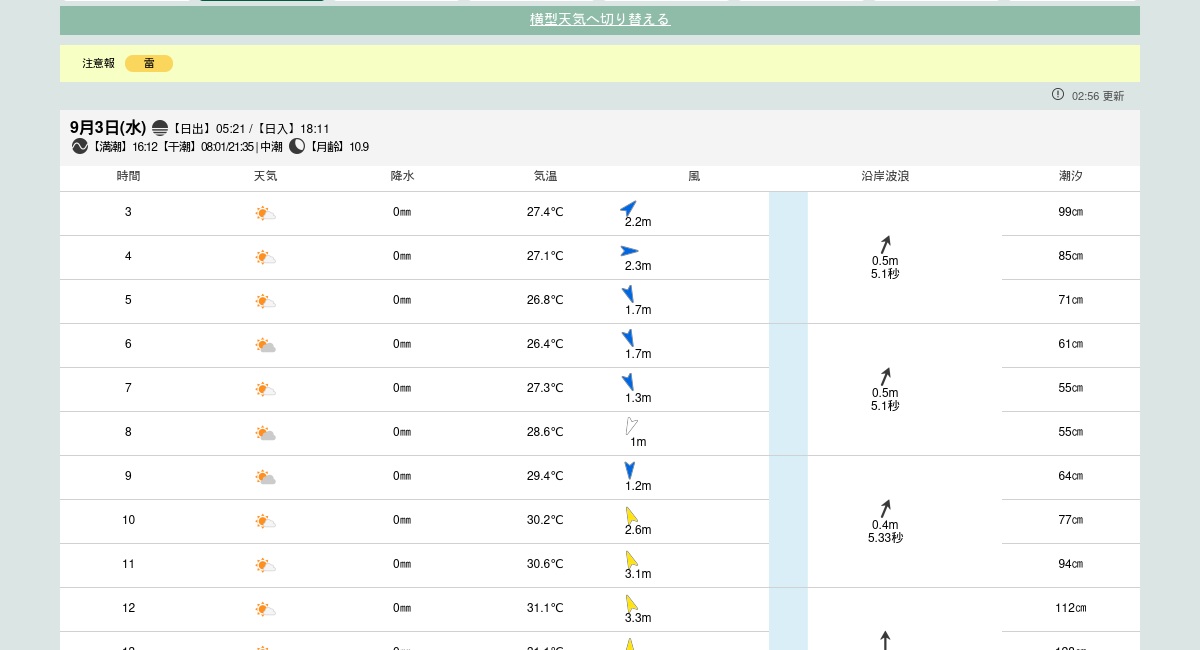
Task: Click the yellow wind arrow above 3.1m
Action: point(631,559)
